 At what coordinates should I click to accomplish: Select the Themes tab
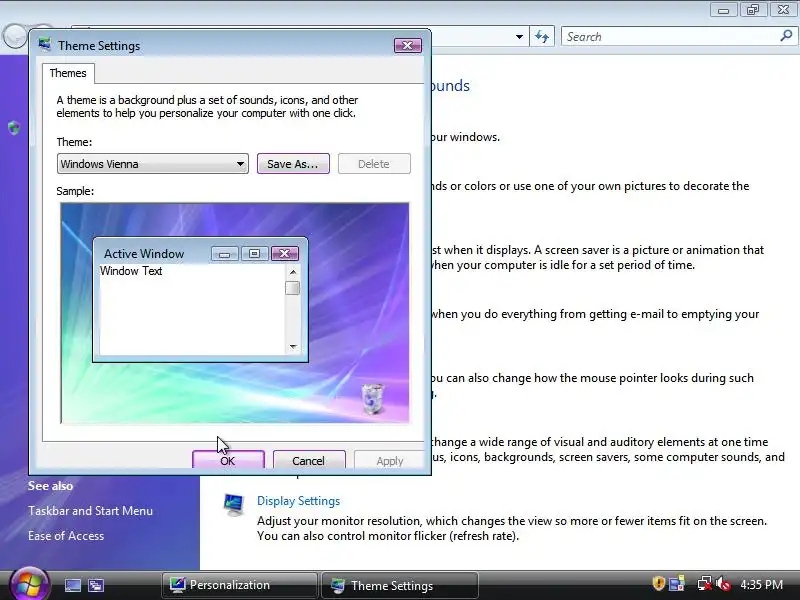[68, 73]
